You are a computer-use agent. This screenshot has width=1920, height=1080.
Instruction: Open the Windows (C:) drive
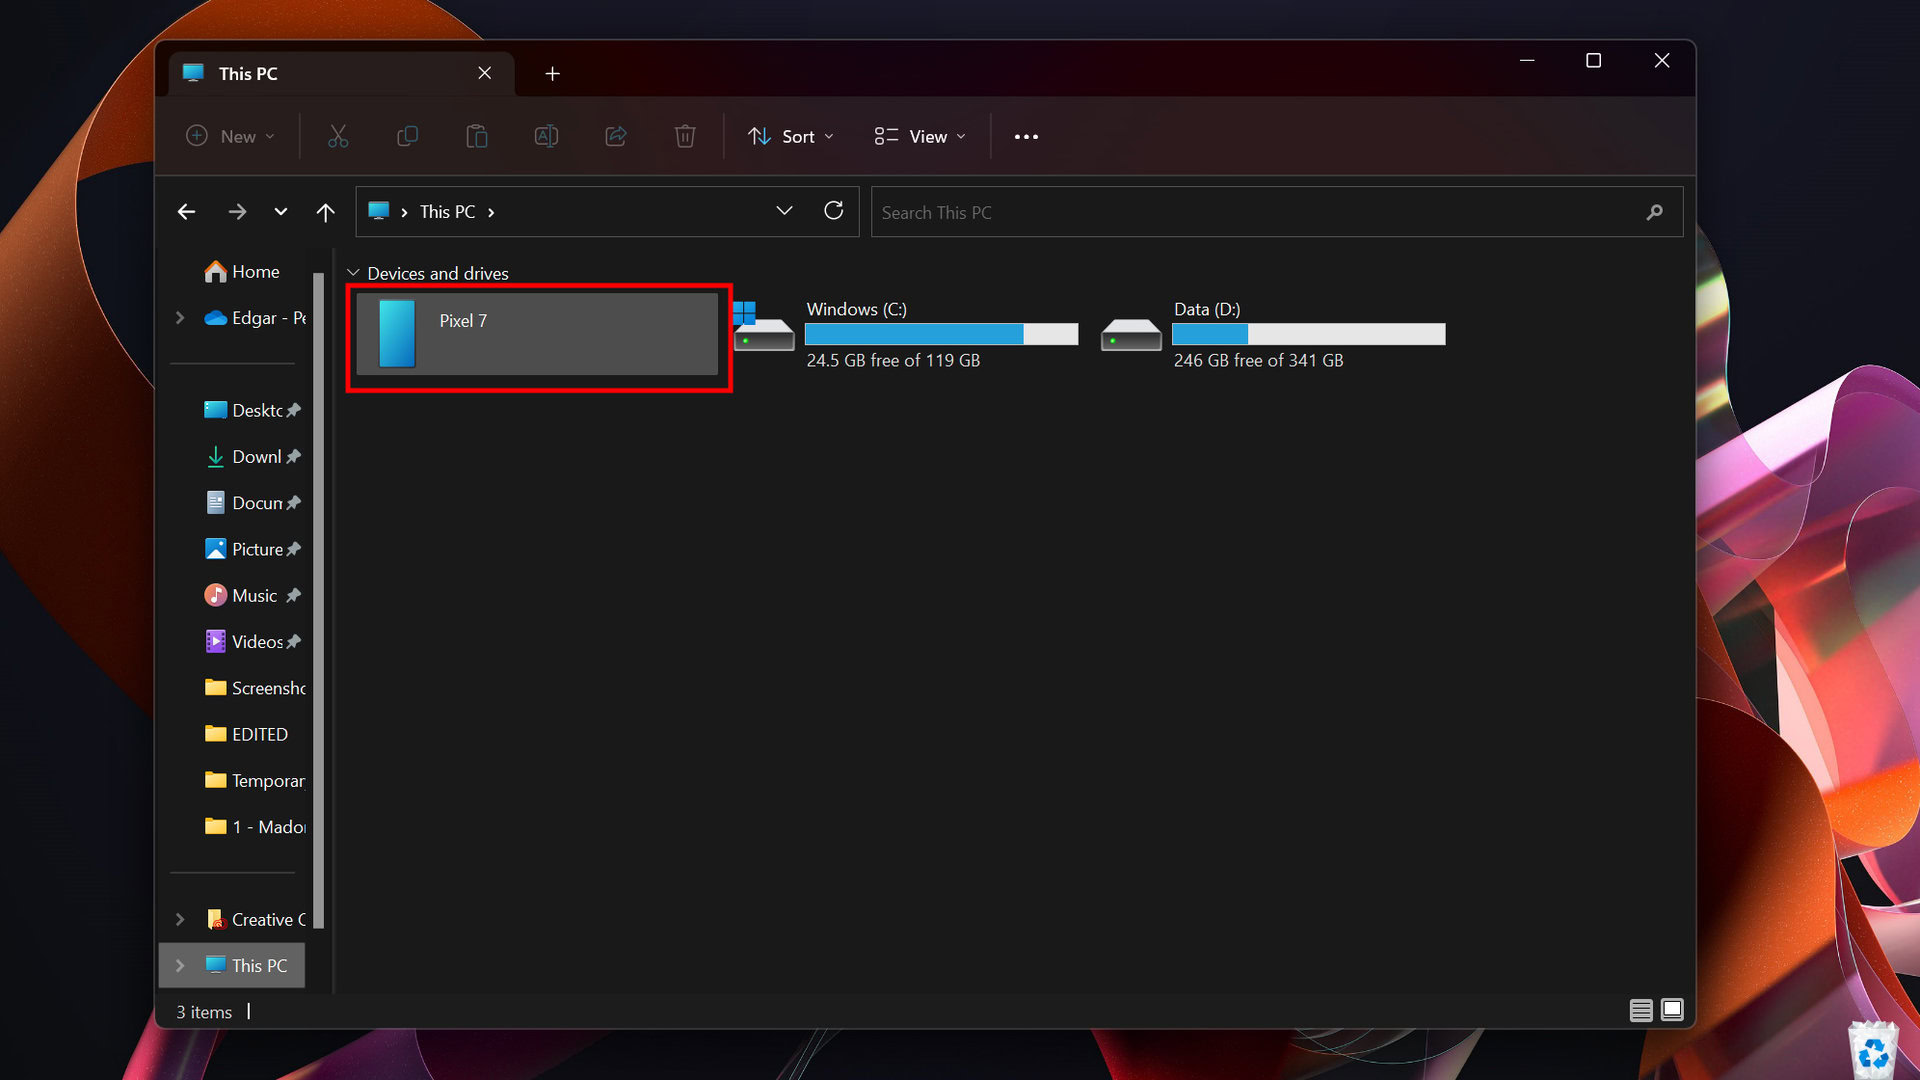[x=857, y=309]
